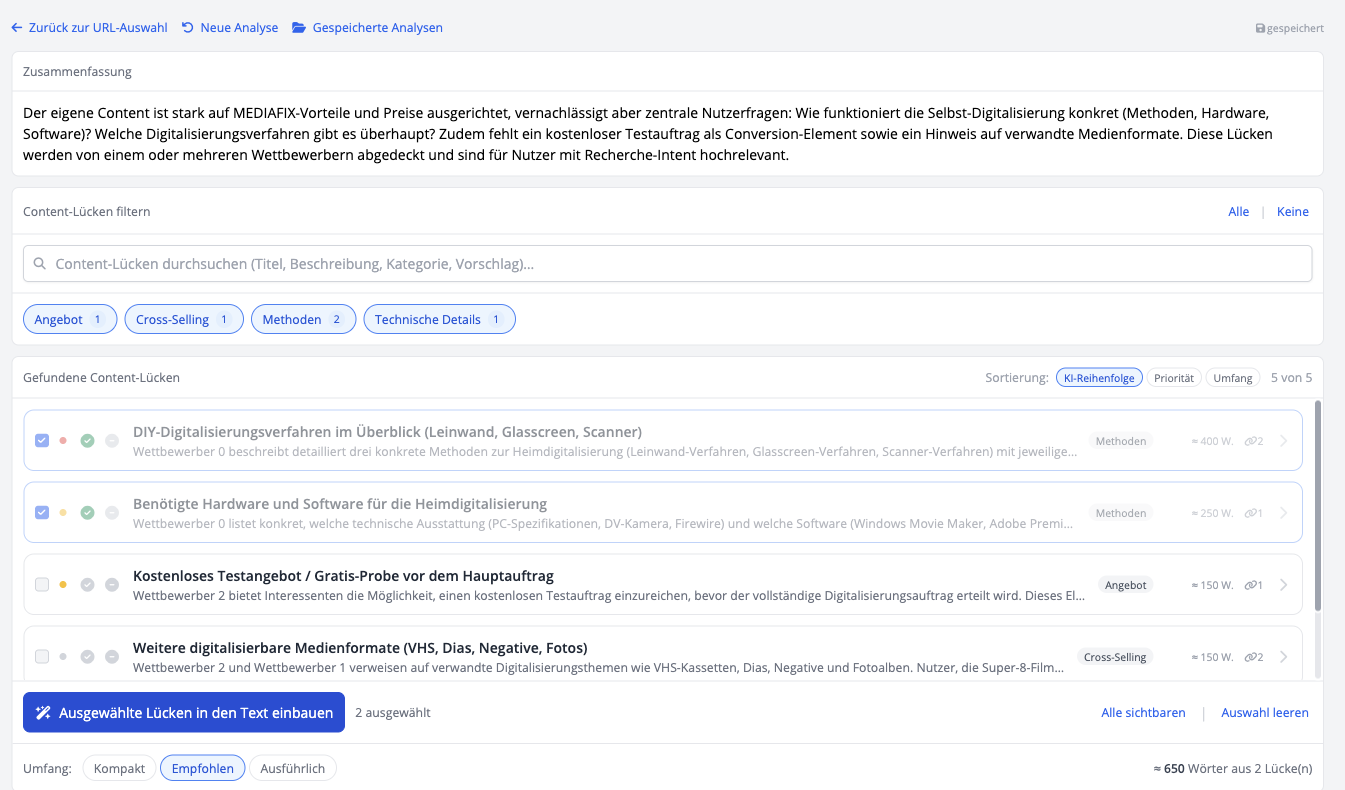
Task: Check the Weitere digitalisierbare Medienformate checkbox
Action: (x=42, y=657)
